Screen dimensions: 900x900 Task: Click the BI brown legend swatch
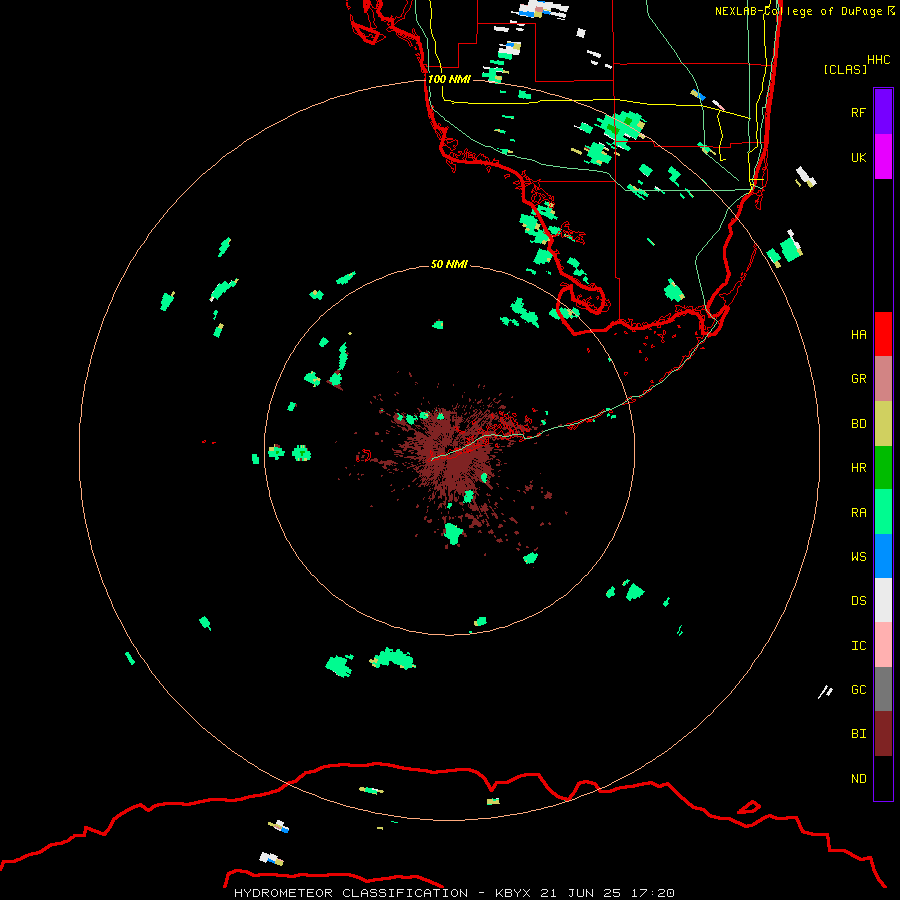pos(883,734)
